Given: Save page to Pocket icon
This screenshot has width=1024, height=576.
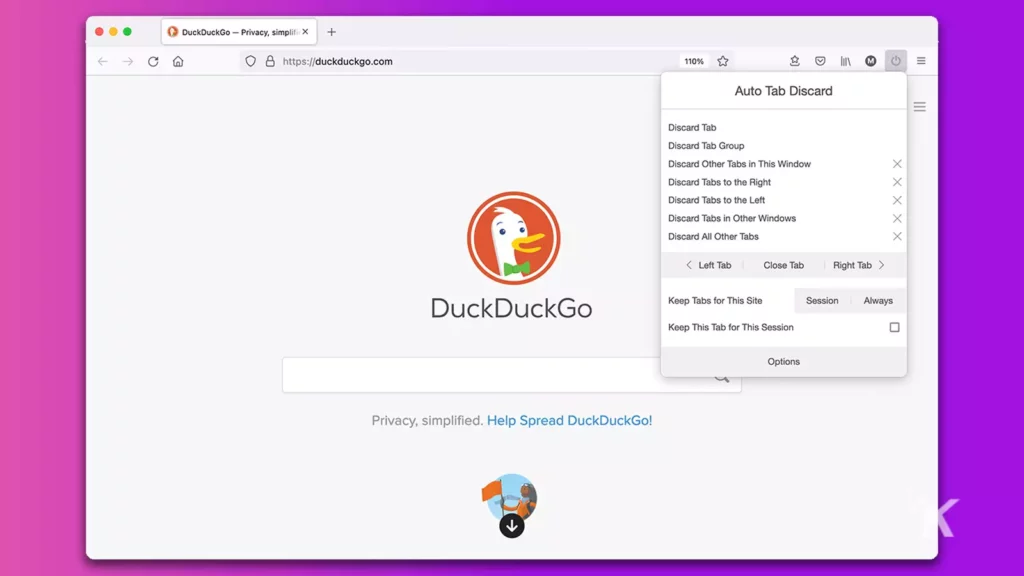Looking at the screenshot, I should click(x=820, y=61).
